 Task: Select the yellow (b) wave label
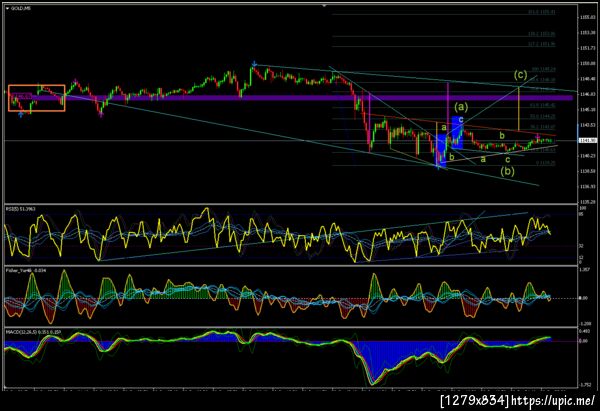(x=507, y=171)
